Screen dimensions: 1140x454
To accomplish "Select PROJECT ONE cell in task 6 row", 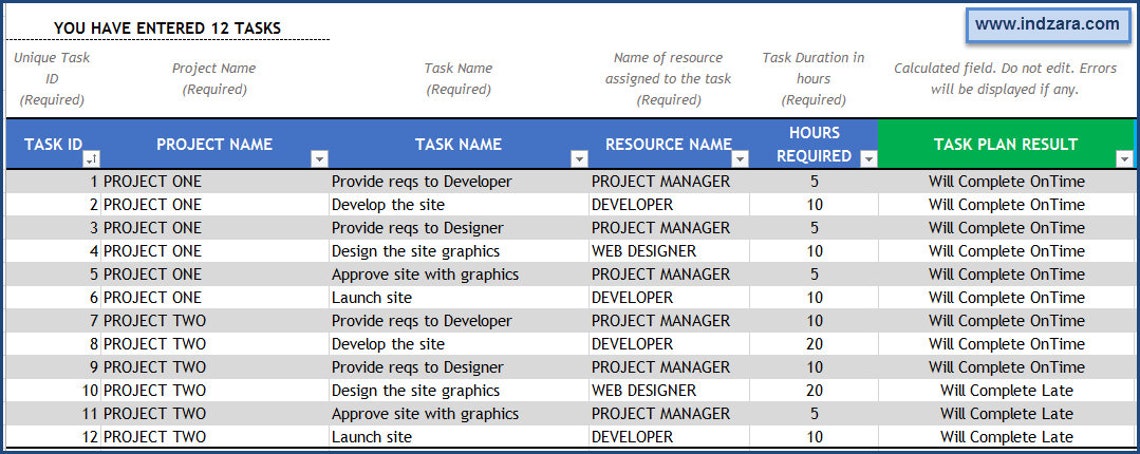I will (214, 298).
